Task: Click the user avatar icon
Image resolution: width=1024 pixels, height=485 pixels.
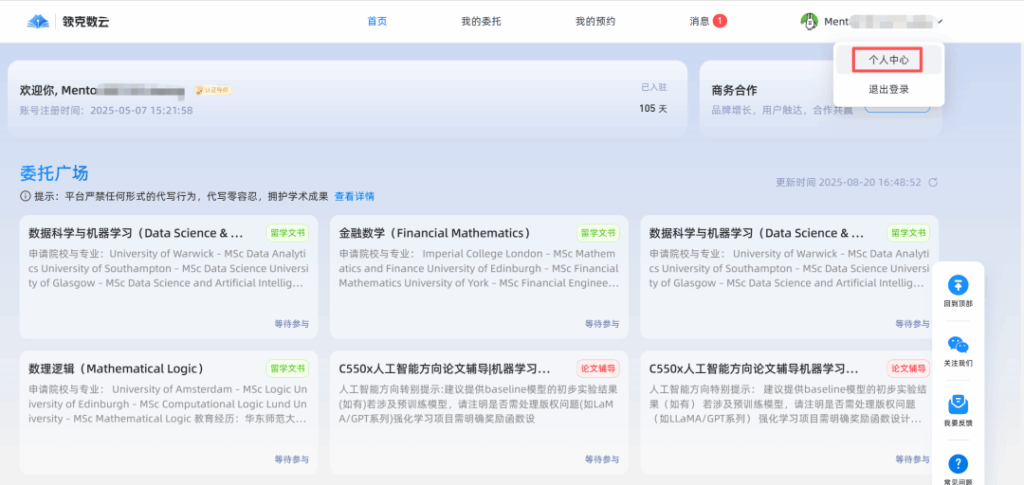Action: point(810,22)
